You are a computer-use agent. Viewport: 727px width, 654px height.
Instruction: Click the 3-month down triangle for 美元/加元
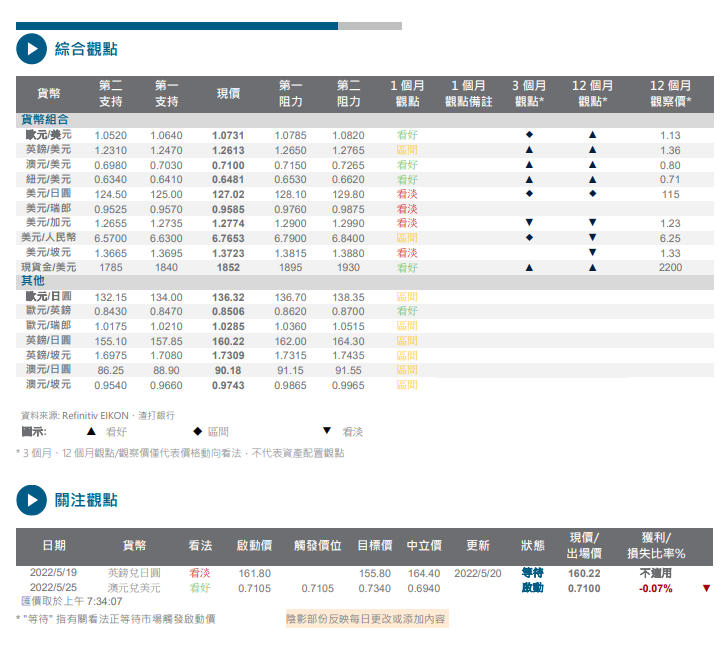coord(529,223)
